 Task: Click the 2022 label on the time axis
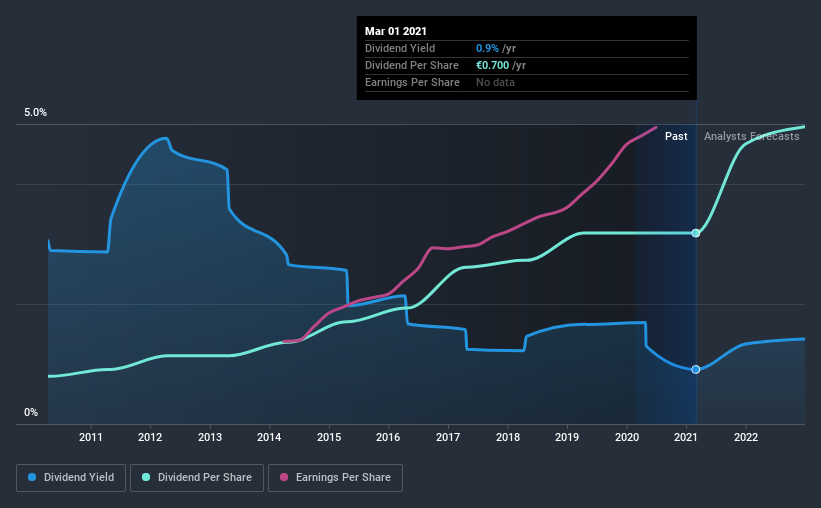746,437
